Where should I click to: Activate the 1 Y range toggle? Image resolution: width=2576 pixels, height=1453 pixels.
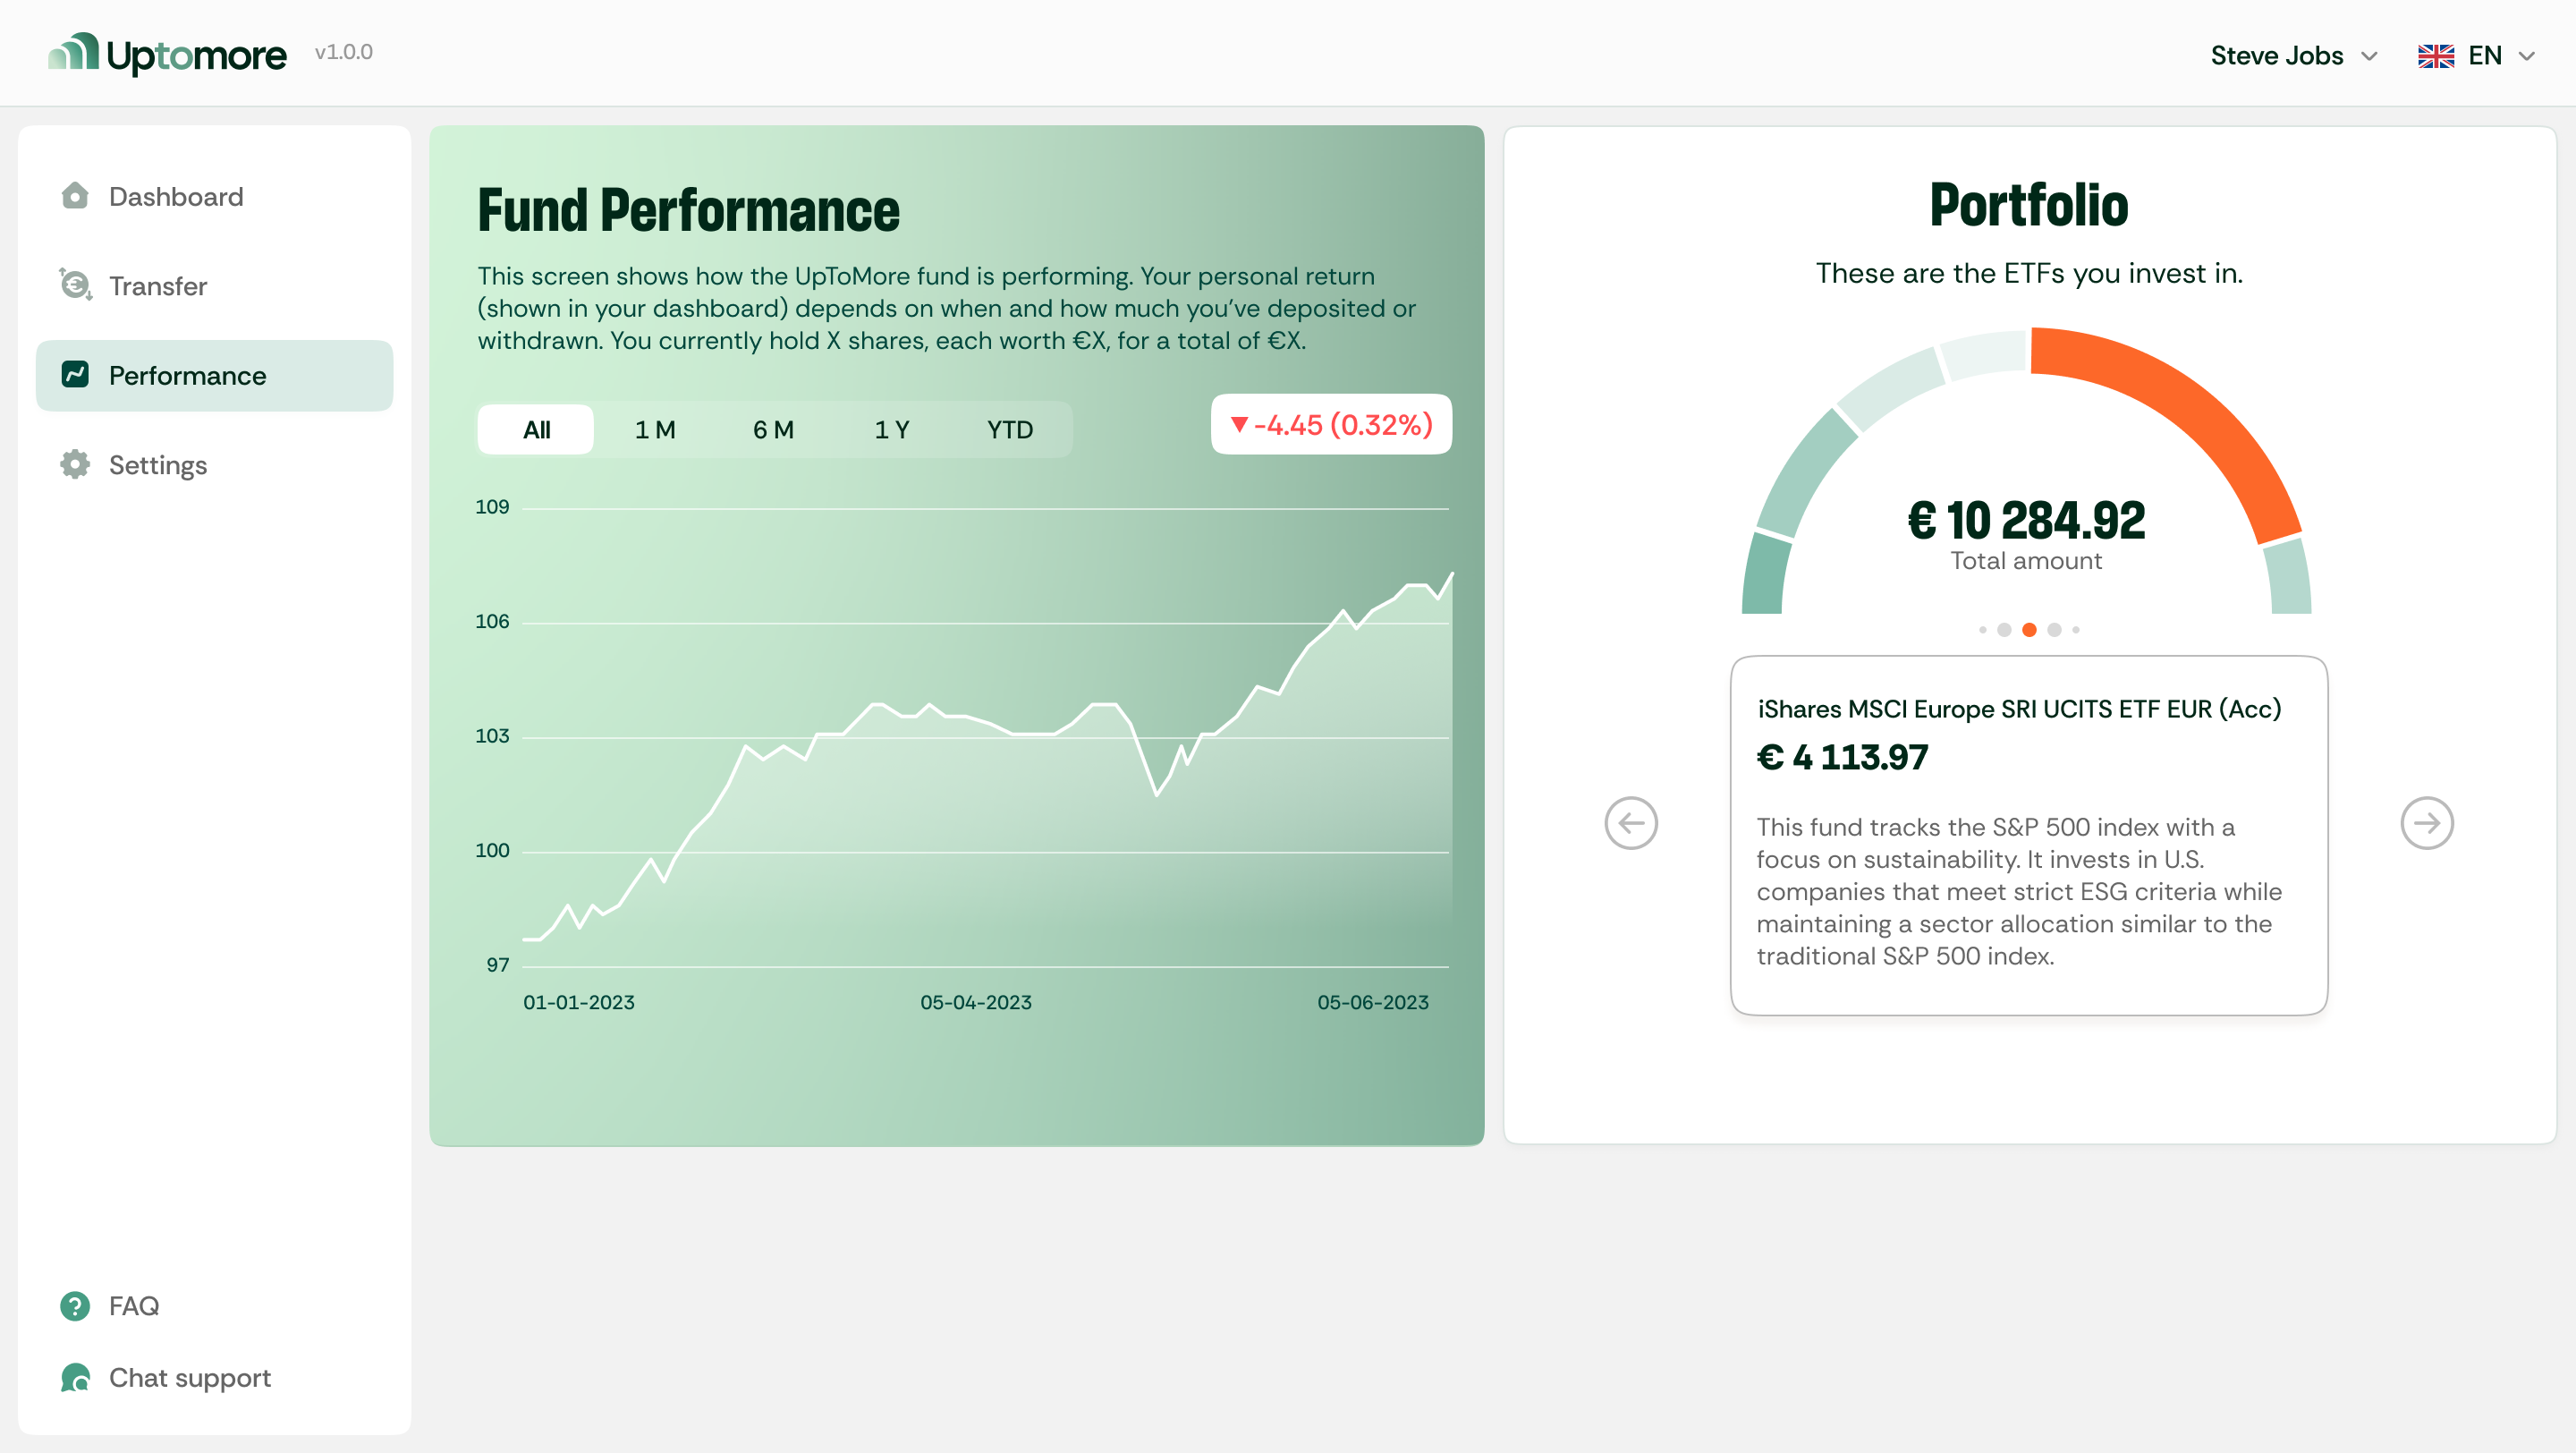point(891,429)
